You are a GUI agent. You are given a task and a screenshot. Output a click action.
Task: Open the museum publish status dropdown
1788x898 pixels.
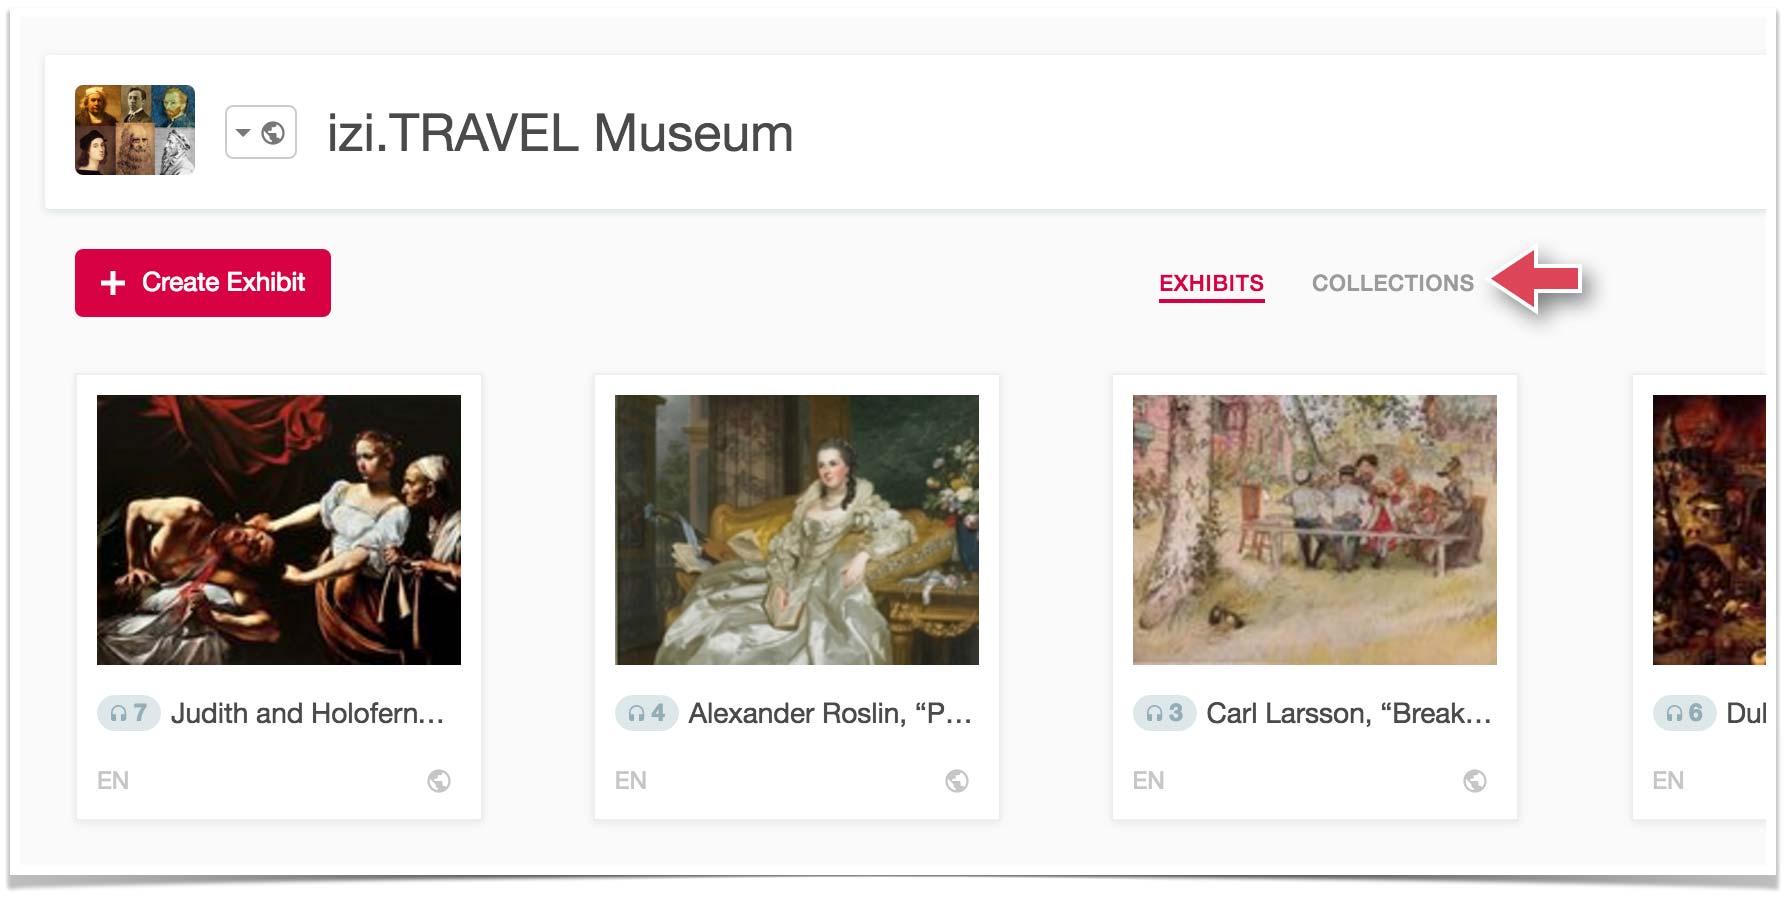(x=260, y=132)
